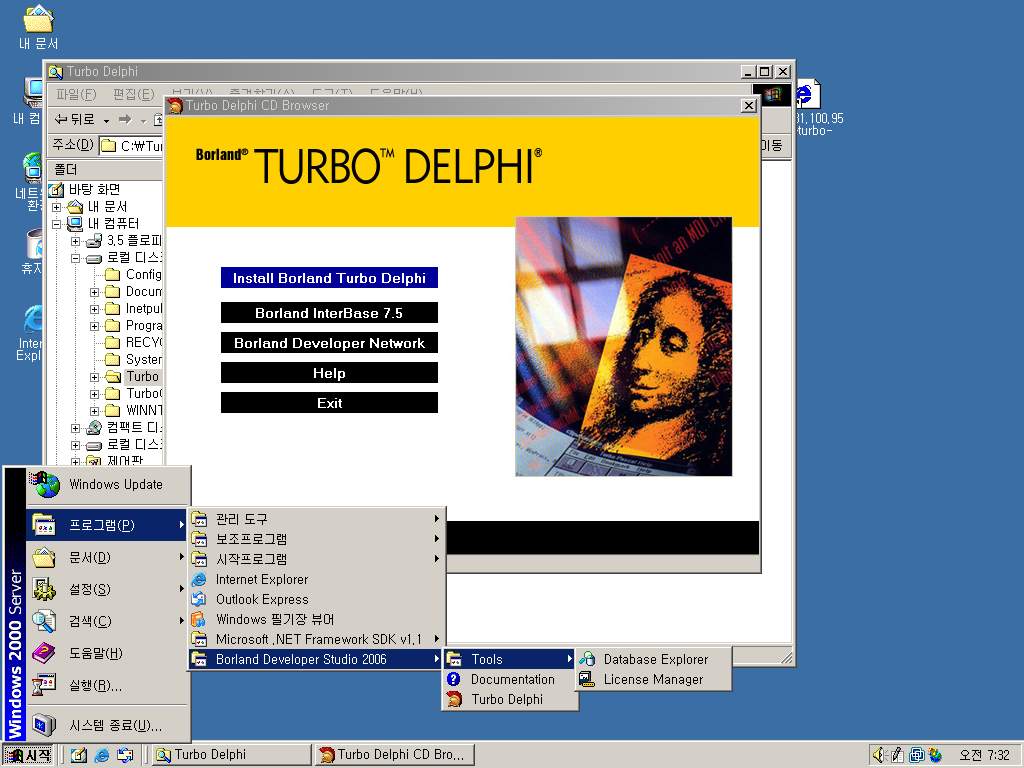Click the volume speaker tray icon

pos(879,755)
